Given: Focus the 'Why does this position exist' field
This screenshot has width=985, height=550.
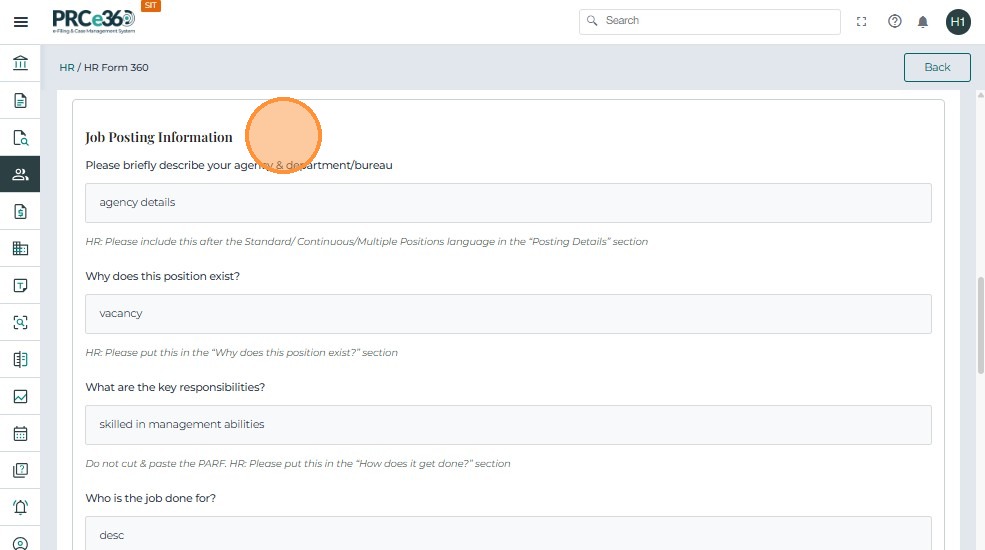Looking at the screenshot, I should 508,313.
